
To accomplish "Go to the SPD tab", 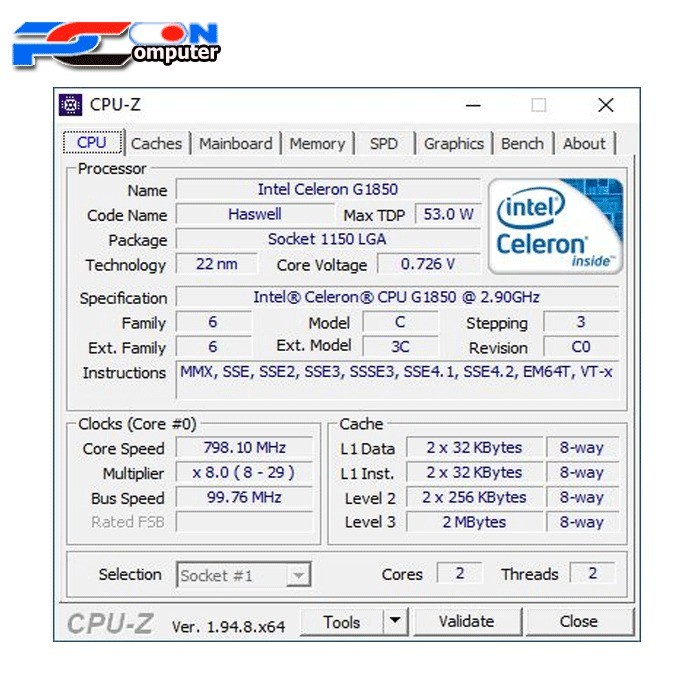I will pos(383,143).
